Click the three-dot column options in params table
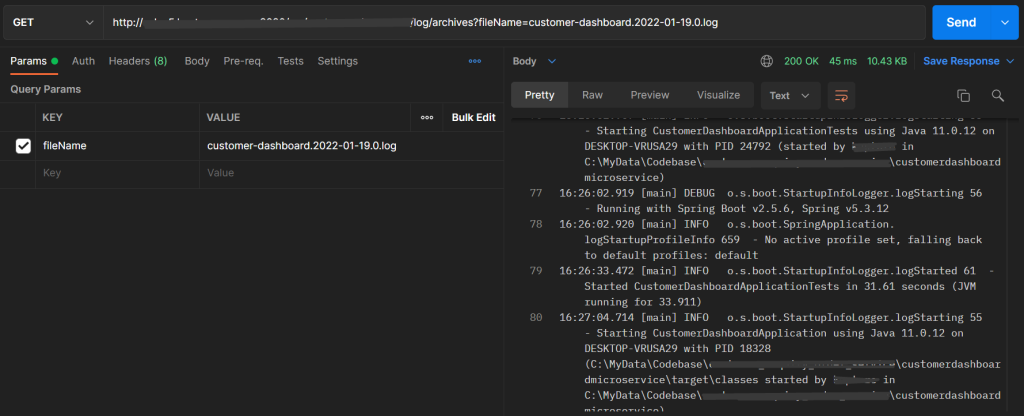Viewport: 1024px width, 416px height. pyautogui.click(x=427, y=117)
